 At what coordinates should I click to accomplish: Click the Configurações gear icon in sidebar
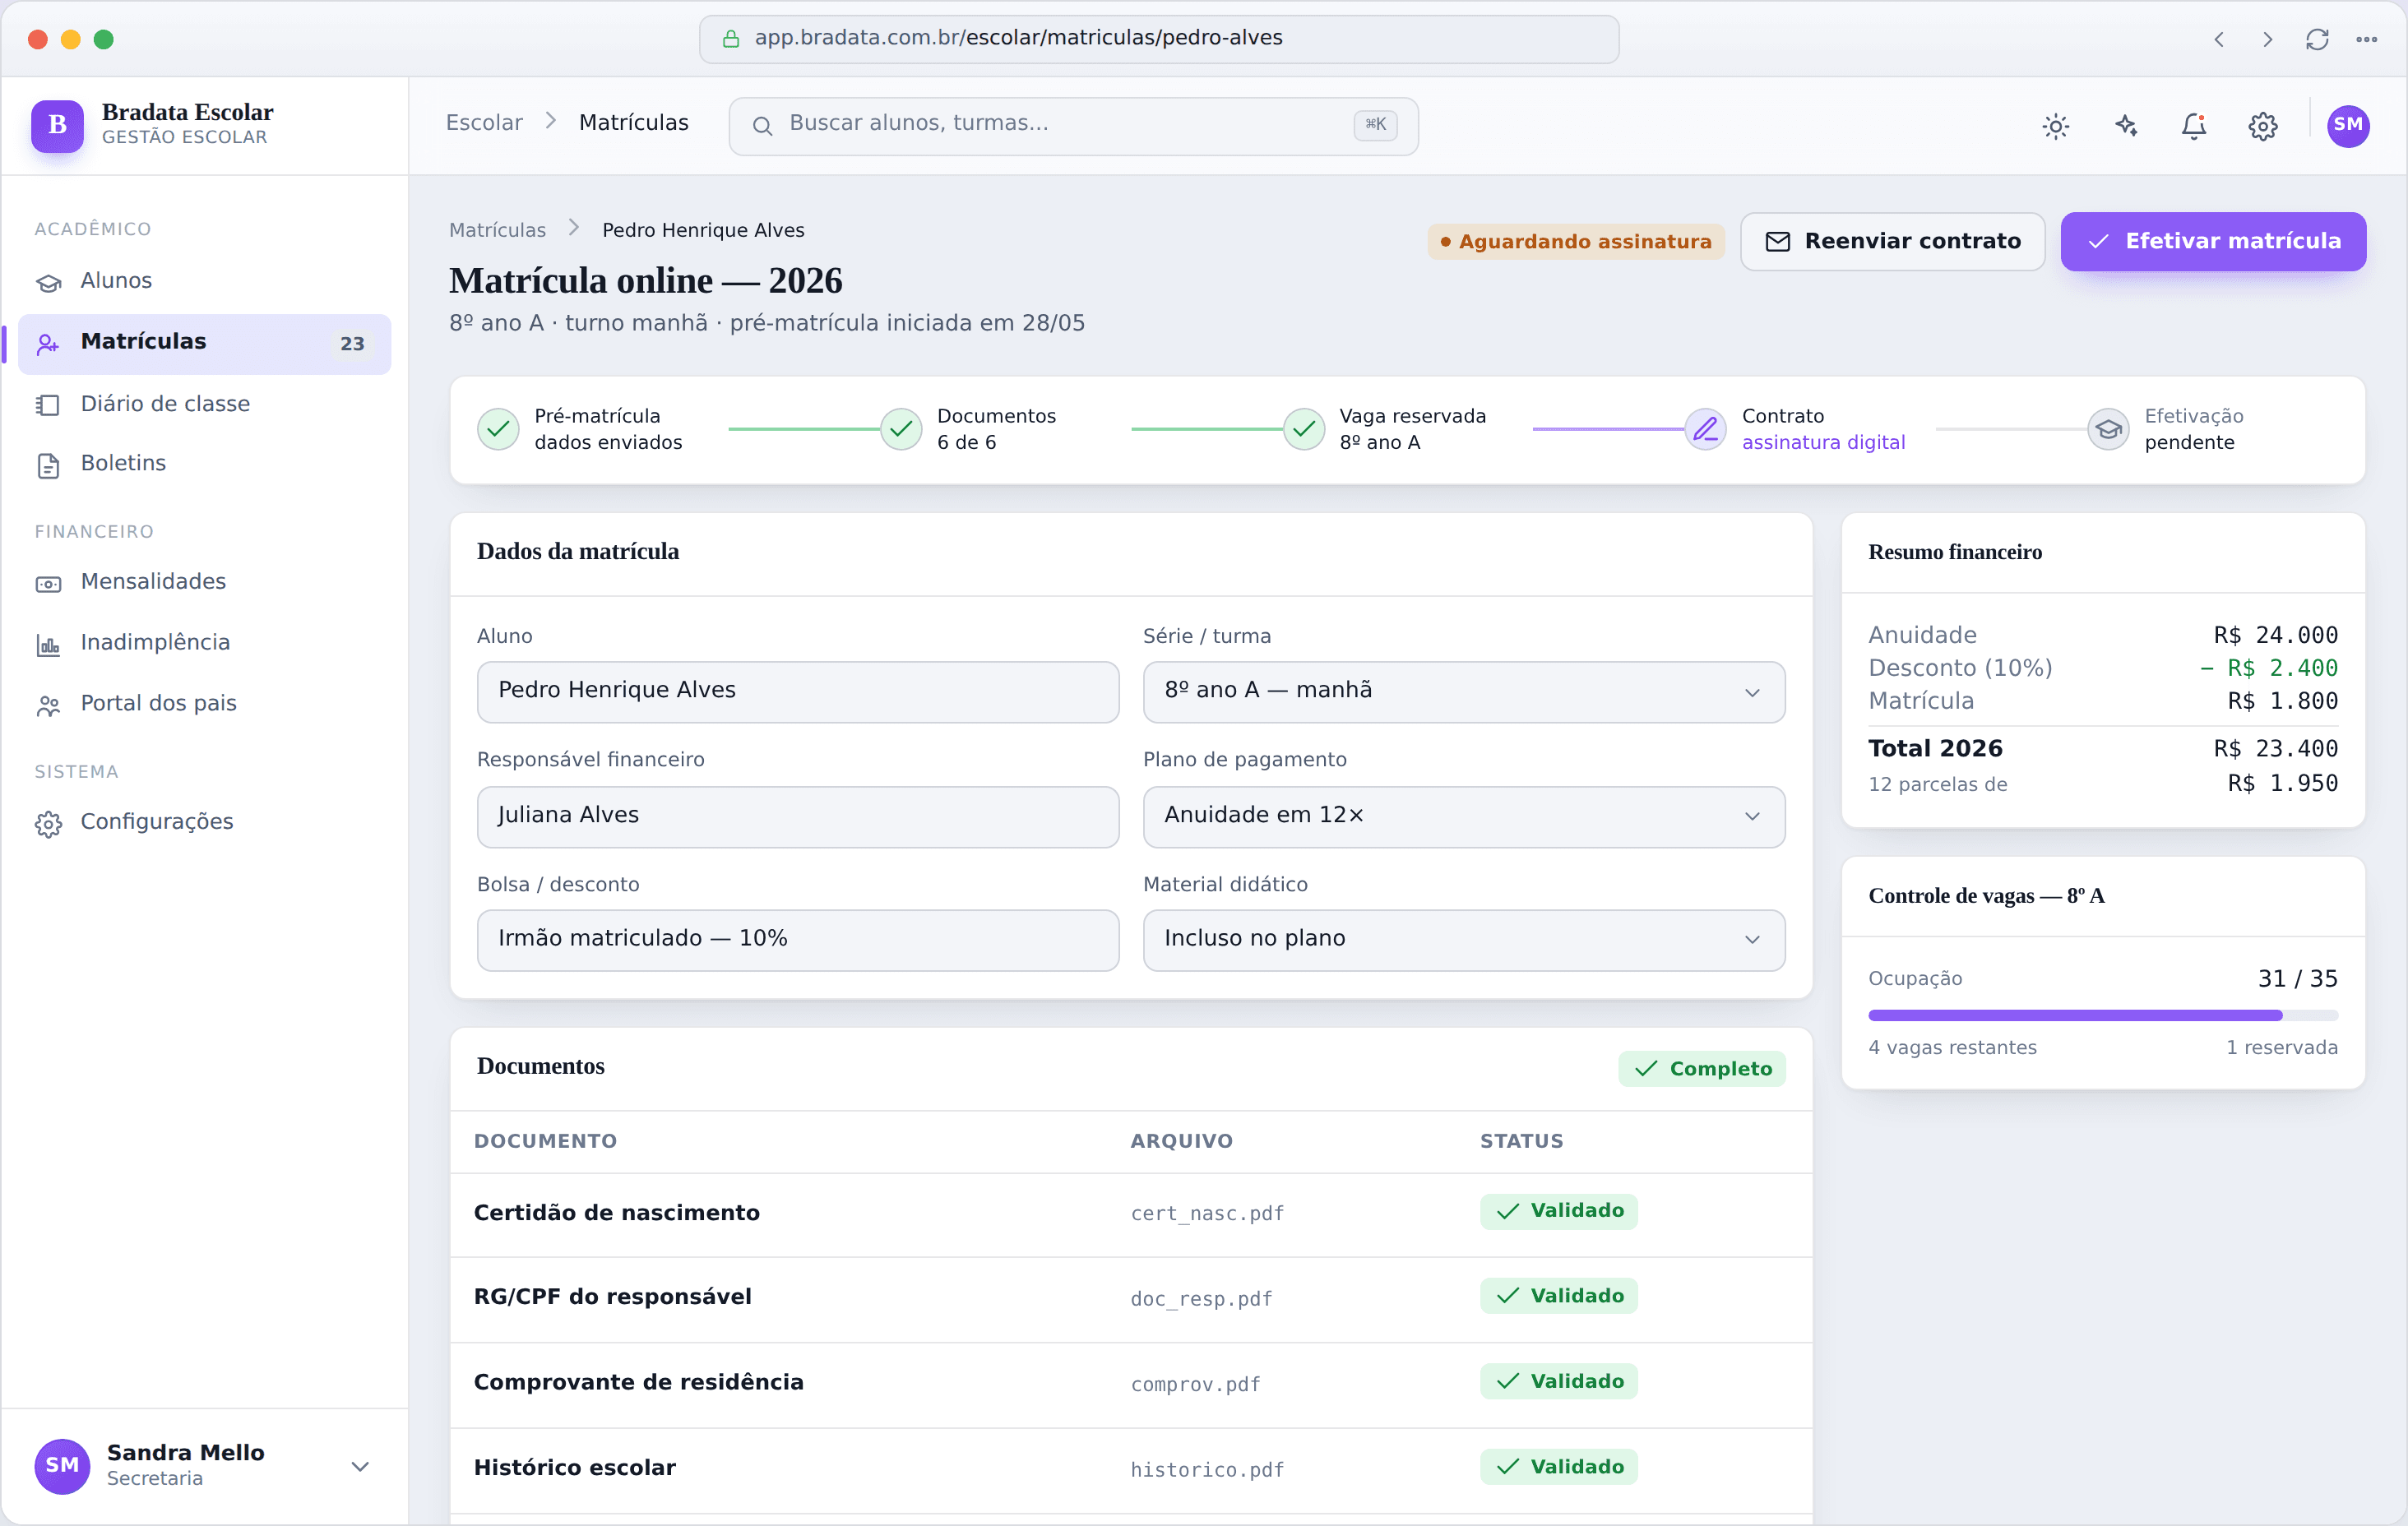[48, 824]
